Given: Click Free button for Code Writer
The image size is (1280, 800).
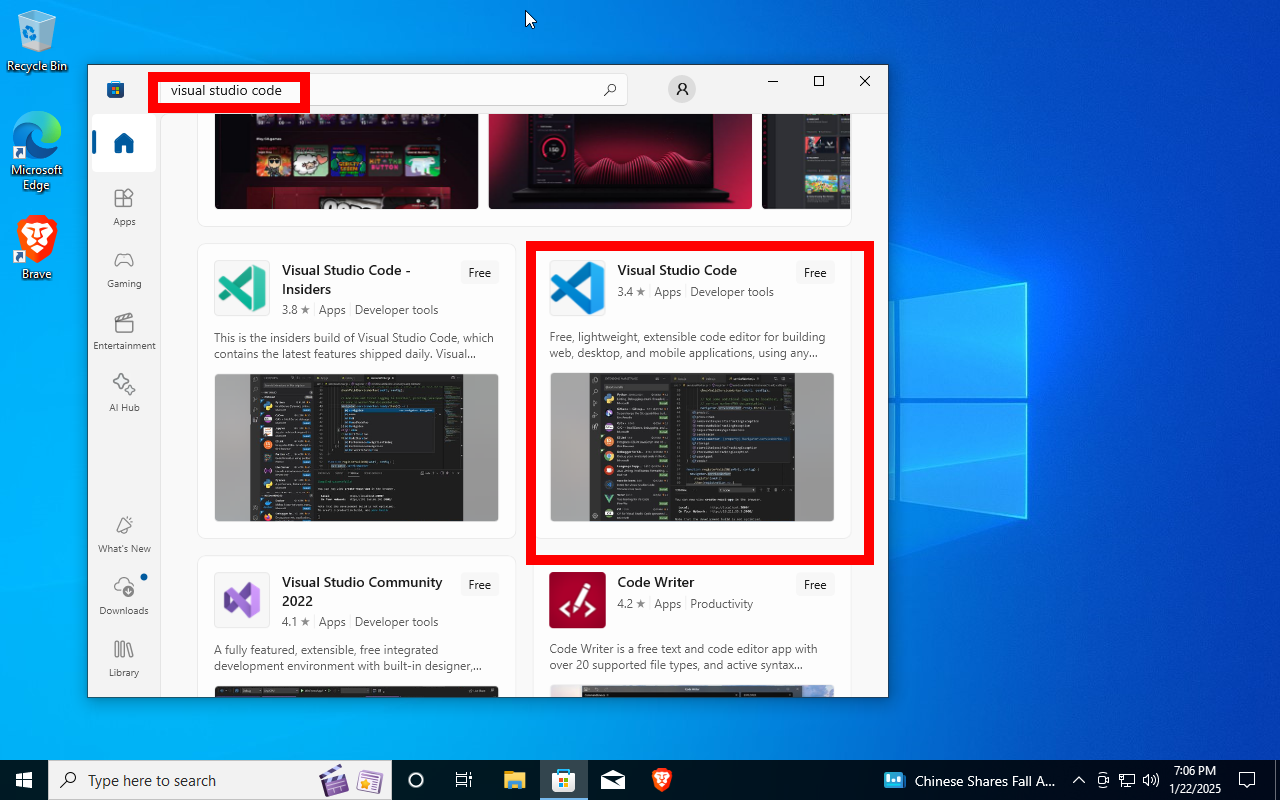Looking at the screenshot, I should 815,585.
